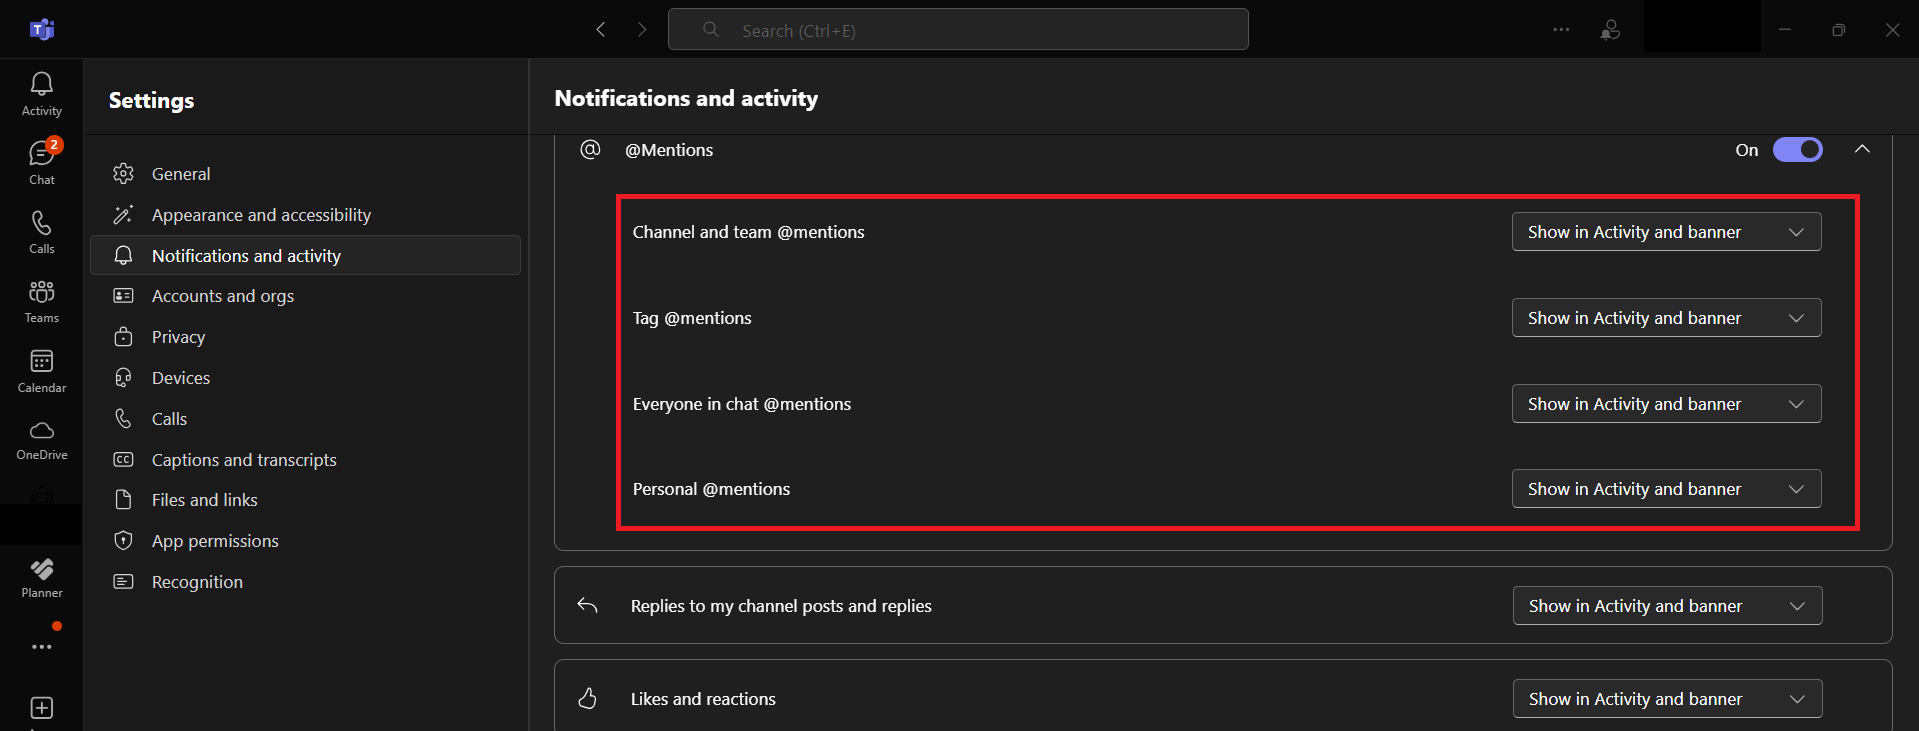This screenshot has width=1919, height=731.
Task: Click the Tag @mentions label
Action: pyautogui.click(x=692, y=317)
